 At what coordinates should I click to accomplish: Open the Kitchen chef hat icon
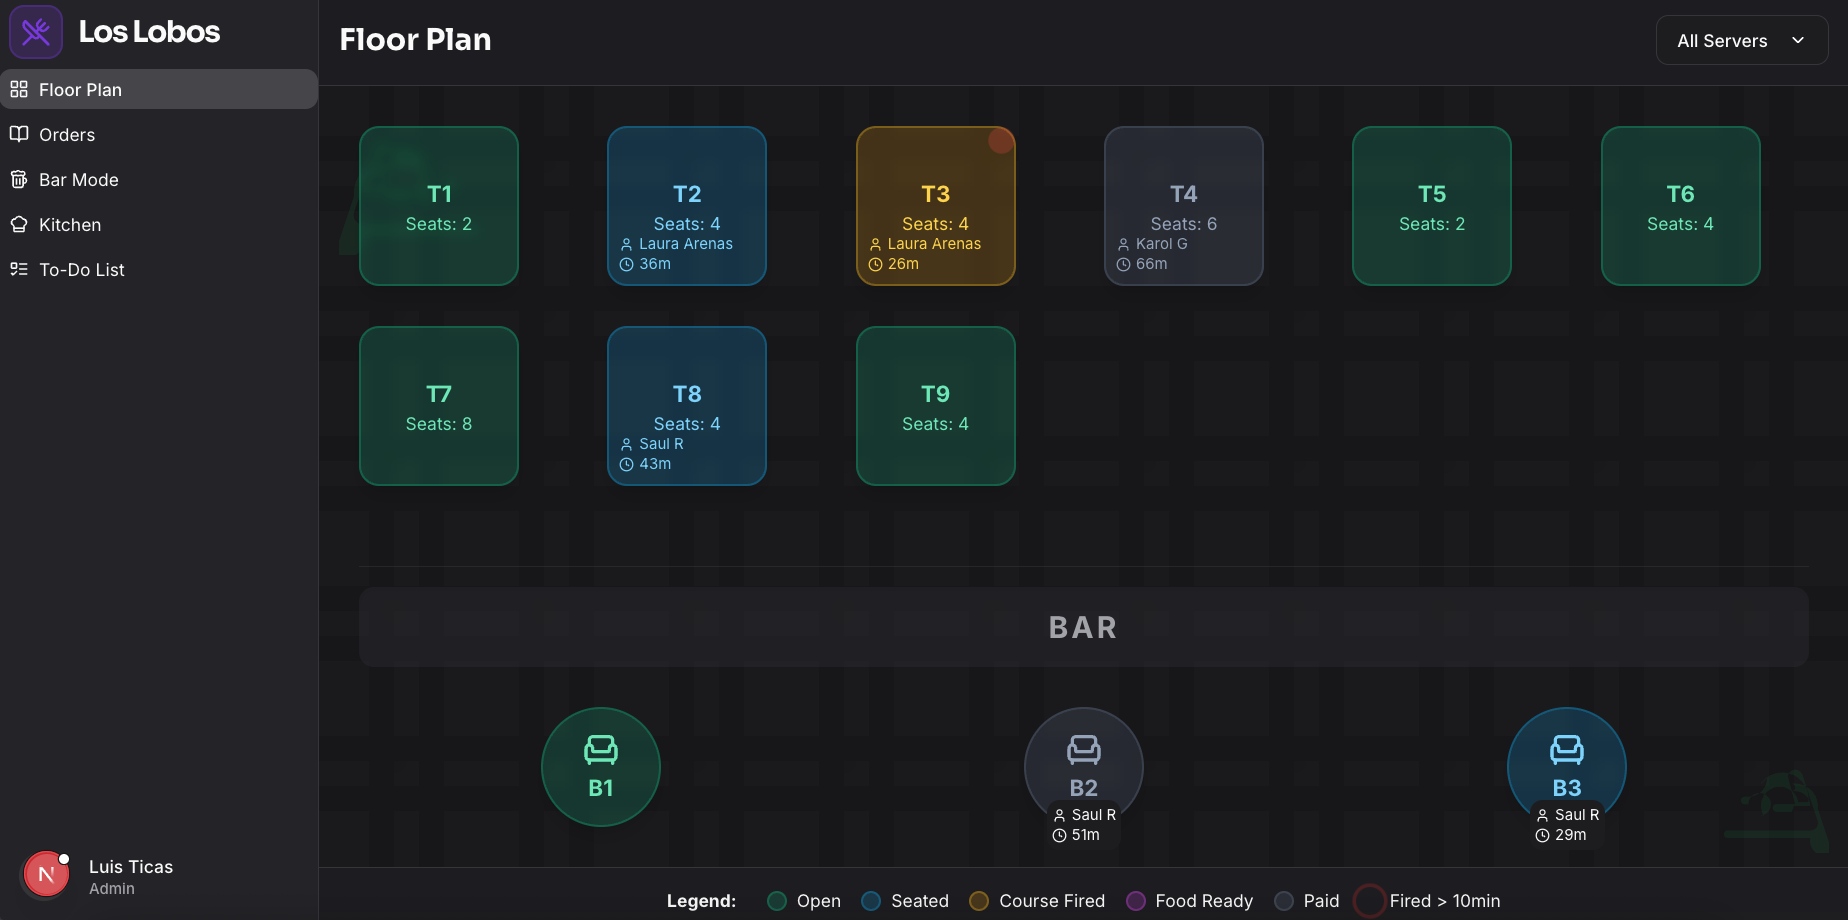[x=19, y=224]
